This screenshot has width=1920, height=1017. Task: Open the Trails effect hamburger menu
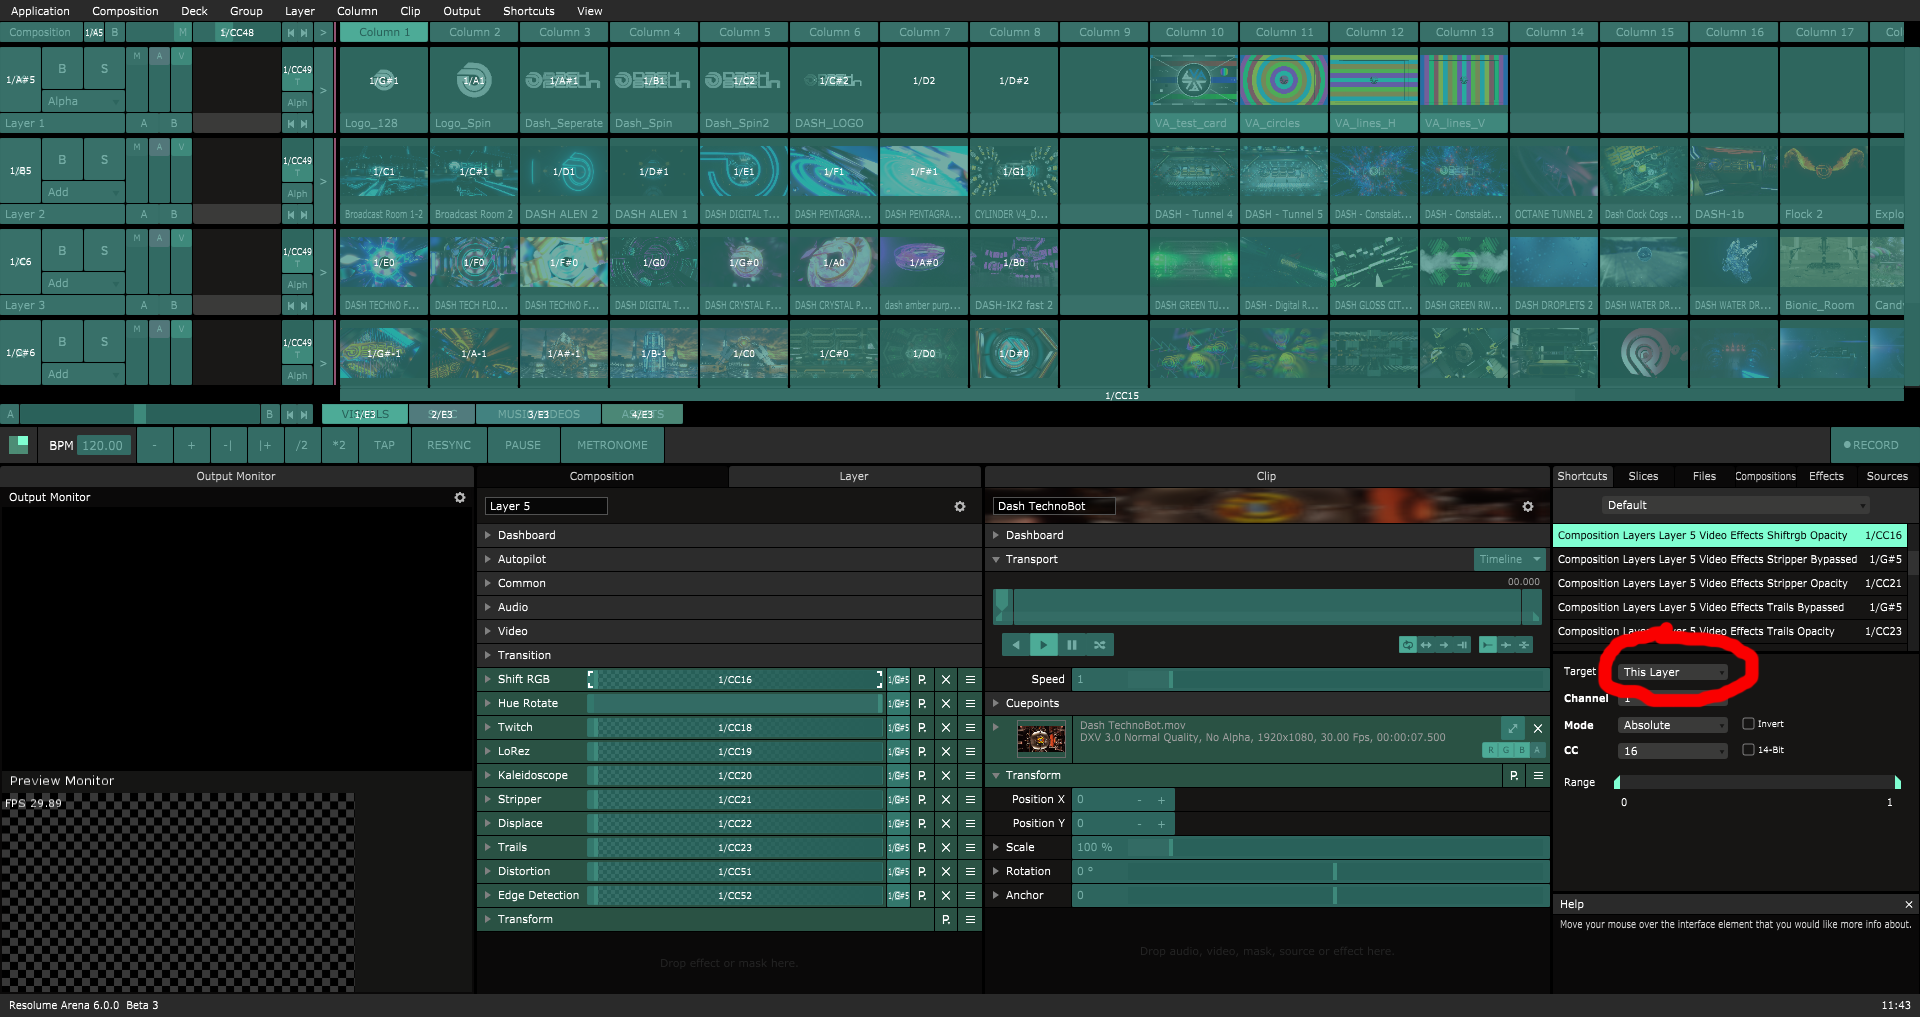969,848
